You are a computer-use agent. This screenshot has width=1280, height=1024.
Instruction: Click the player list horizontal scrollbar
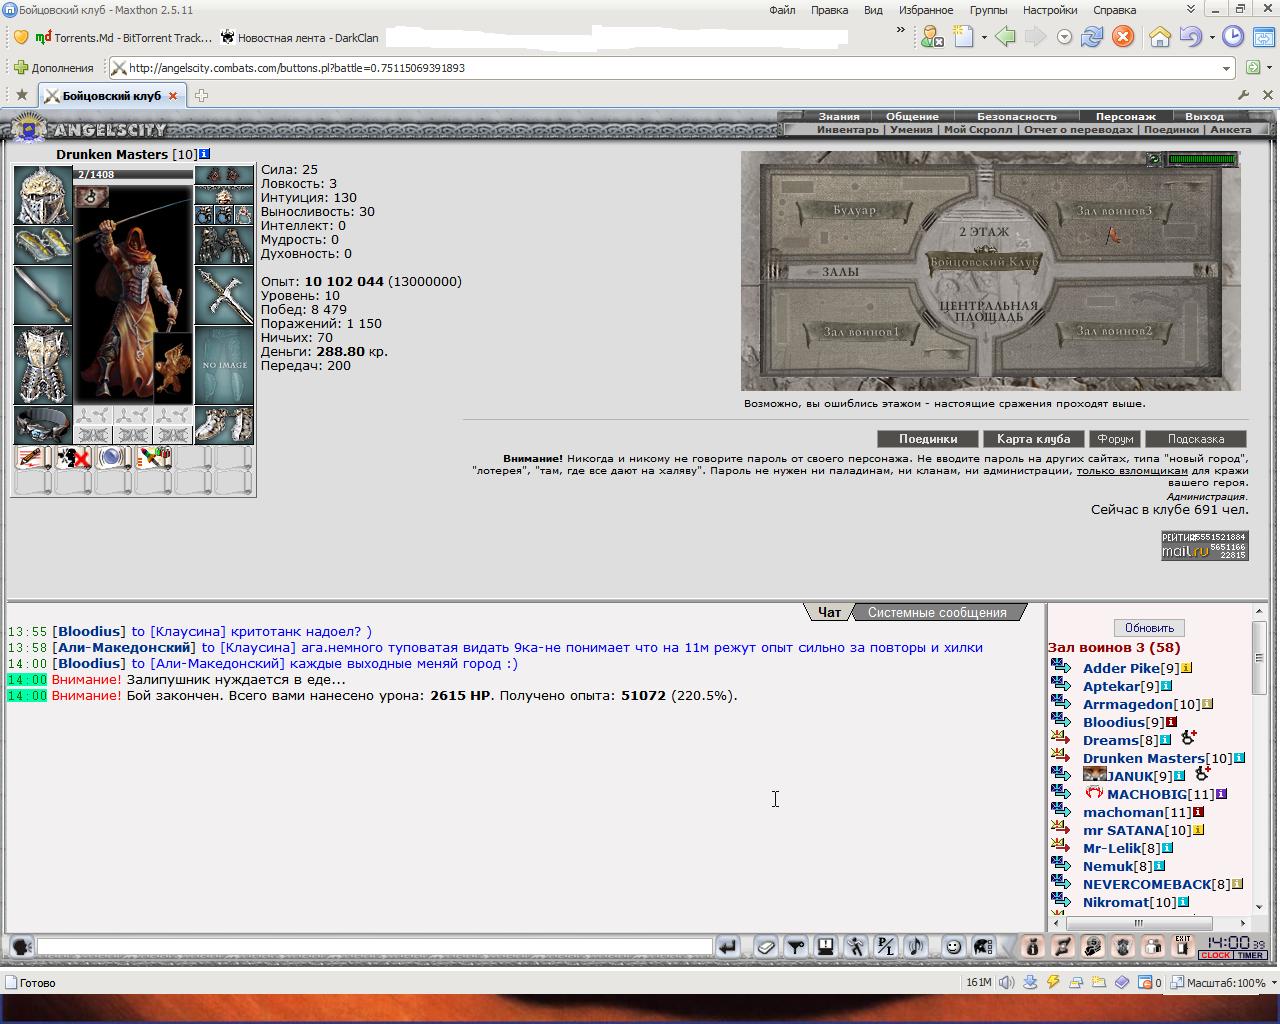pos(1150,924)
